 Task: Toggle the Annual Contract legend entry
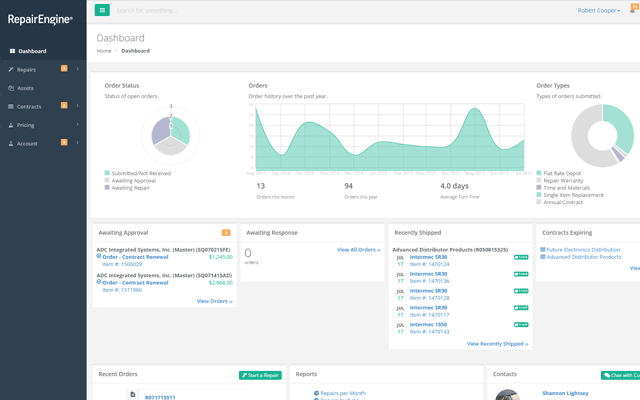click(560, 202)
